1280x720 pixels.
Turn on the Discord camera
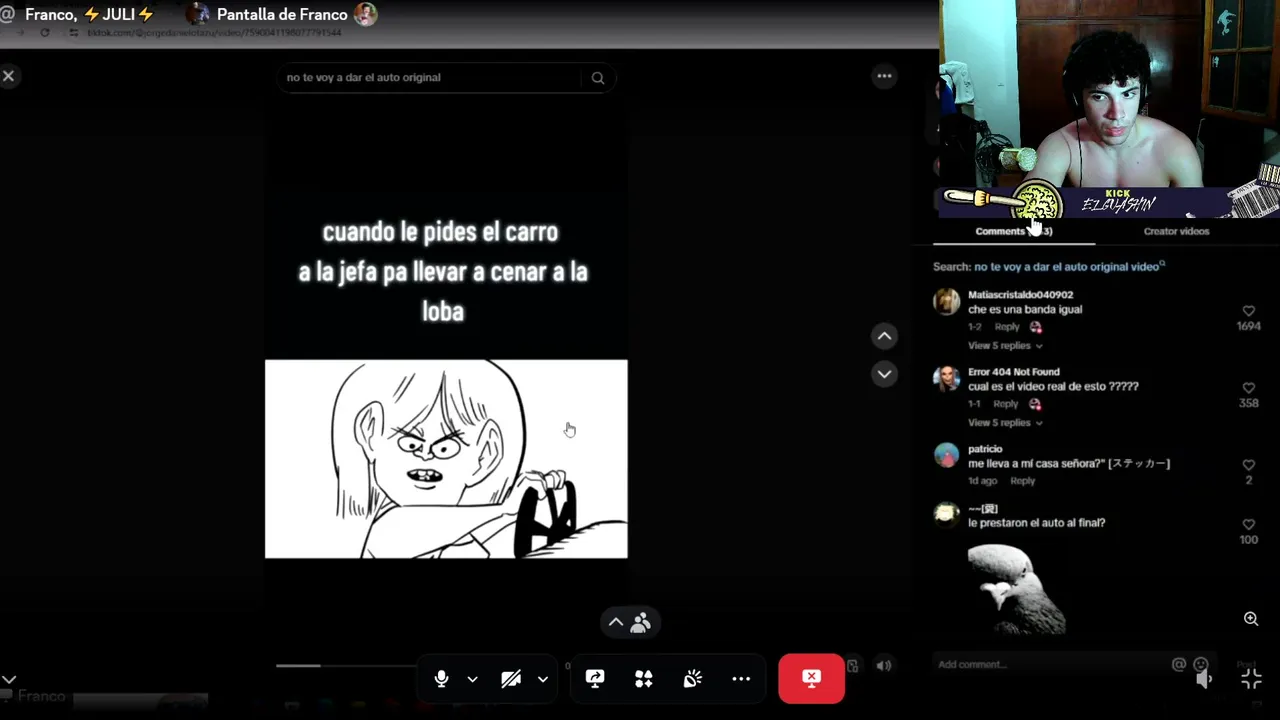511,679
